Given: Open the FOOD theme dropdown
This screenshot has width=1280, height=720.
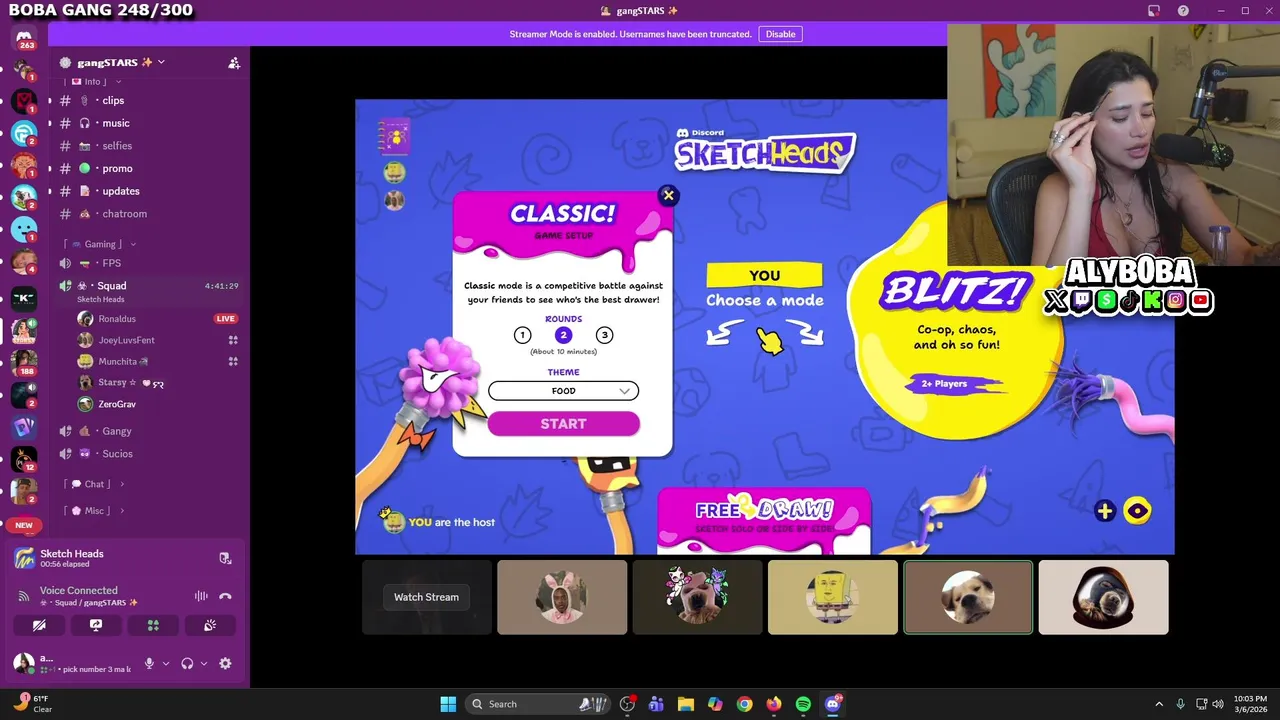Looking at the screenshot, I should 563,391.
